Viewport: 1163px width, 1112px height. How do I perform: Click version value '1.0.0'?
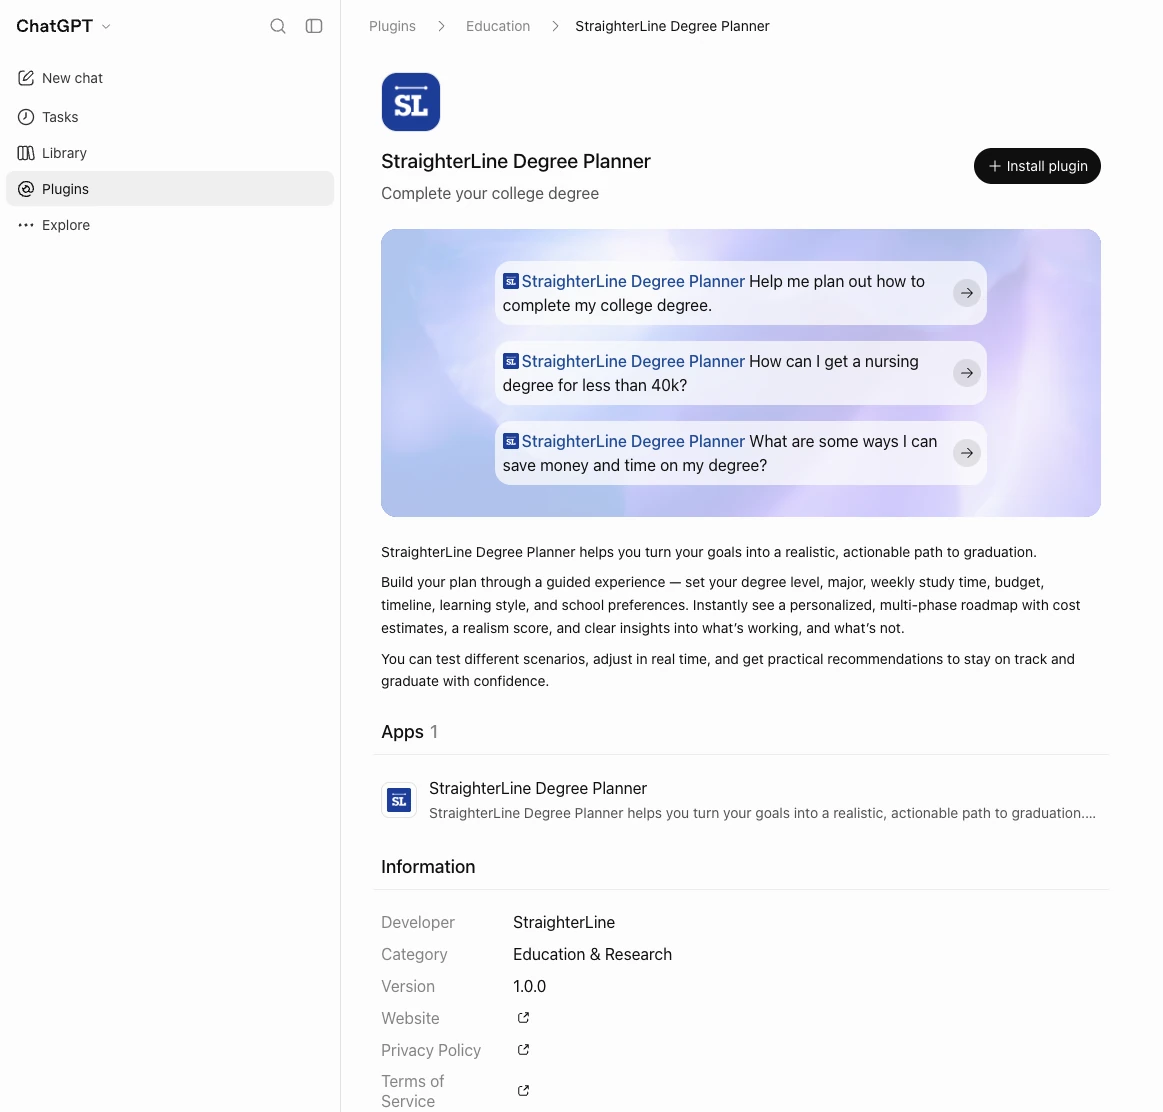point(529,986)
